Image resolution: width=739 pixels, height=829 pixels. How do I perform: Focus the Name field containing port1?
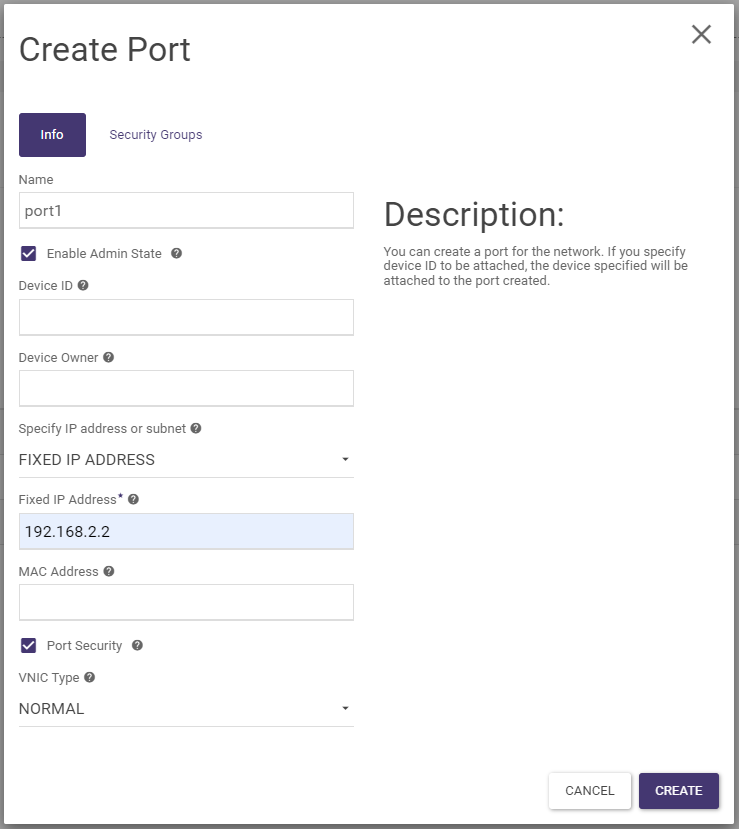[186, 211]
